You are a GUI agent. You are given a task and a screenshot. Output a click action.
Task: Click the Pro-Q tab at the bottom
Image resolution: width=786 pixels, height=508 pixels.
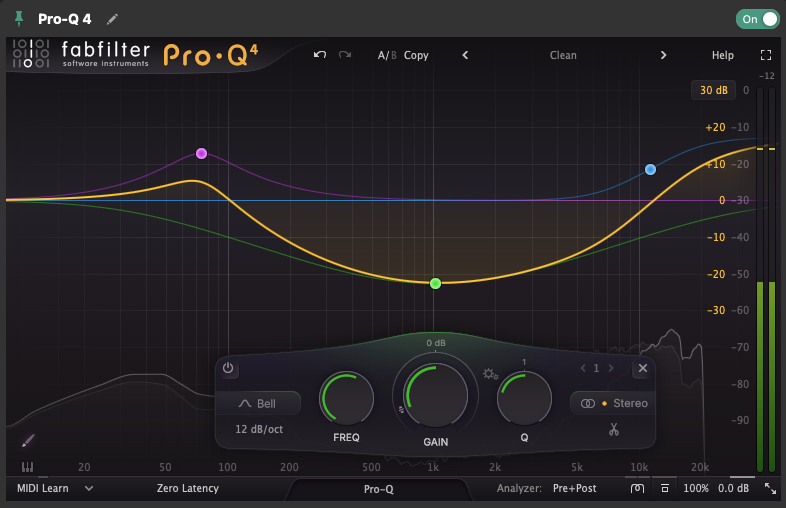tap(379, 489)
